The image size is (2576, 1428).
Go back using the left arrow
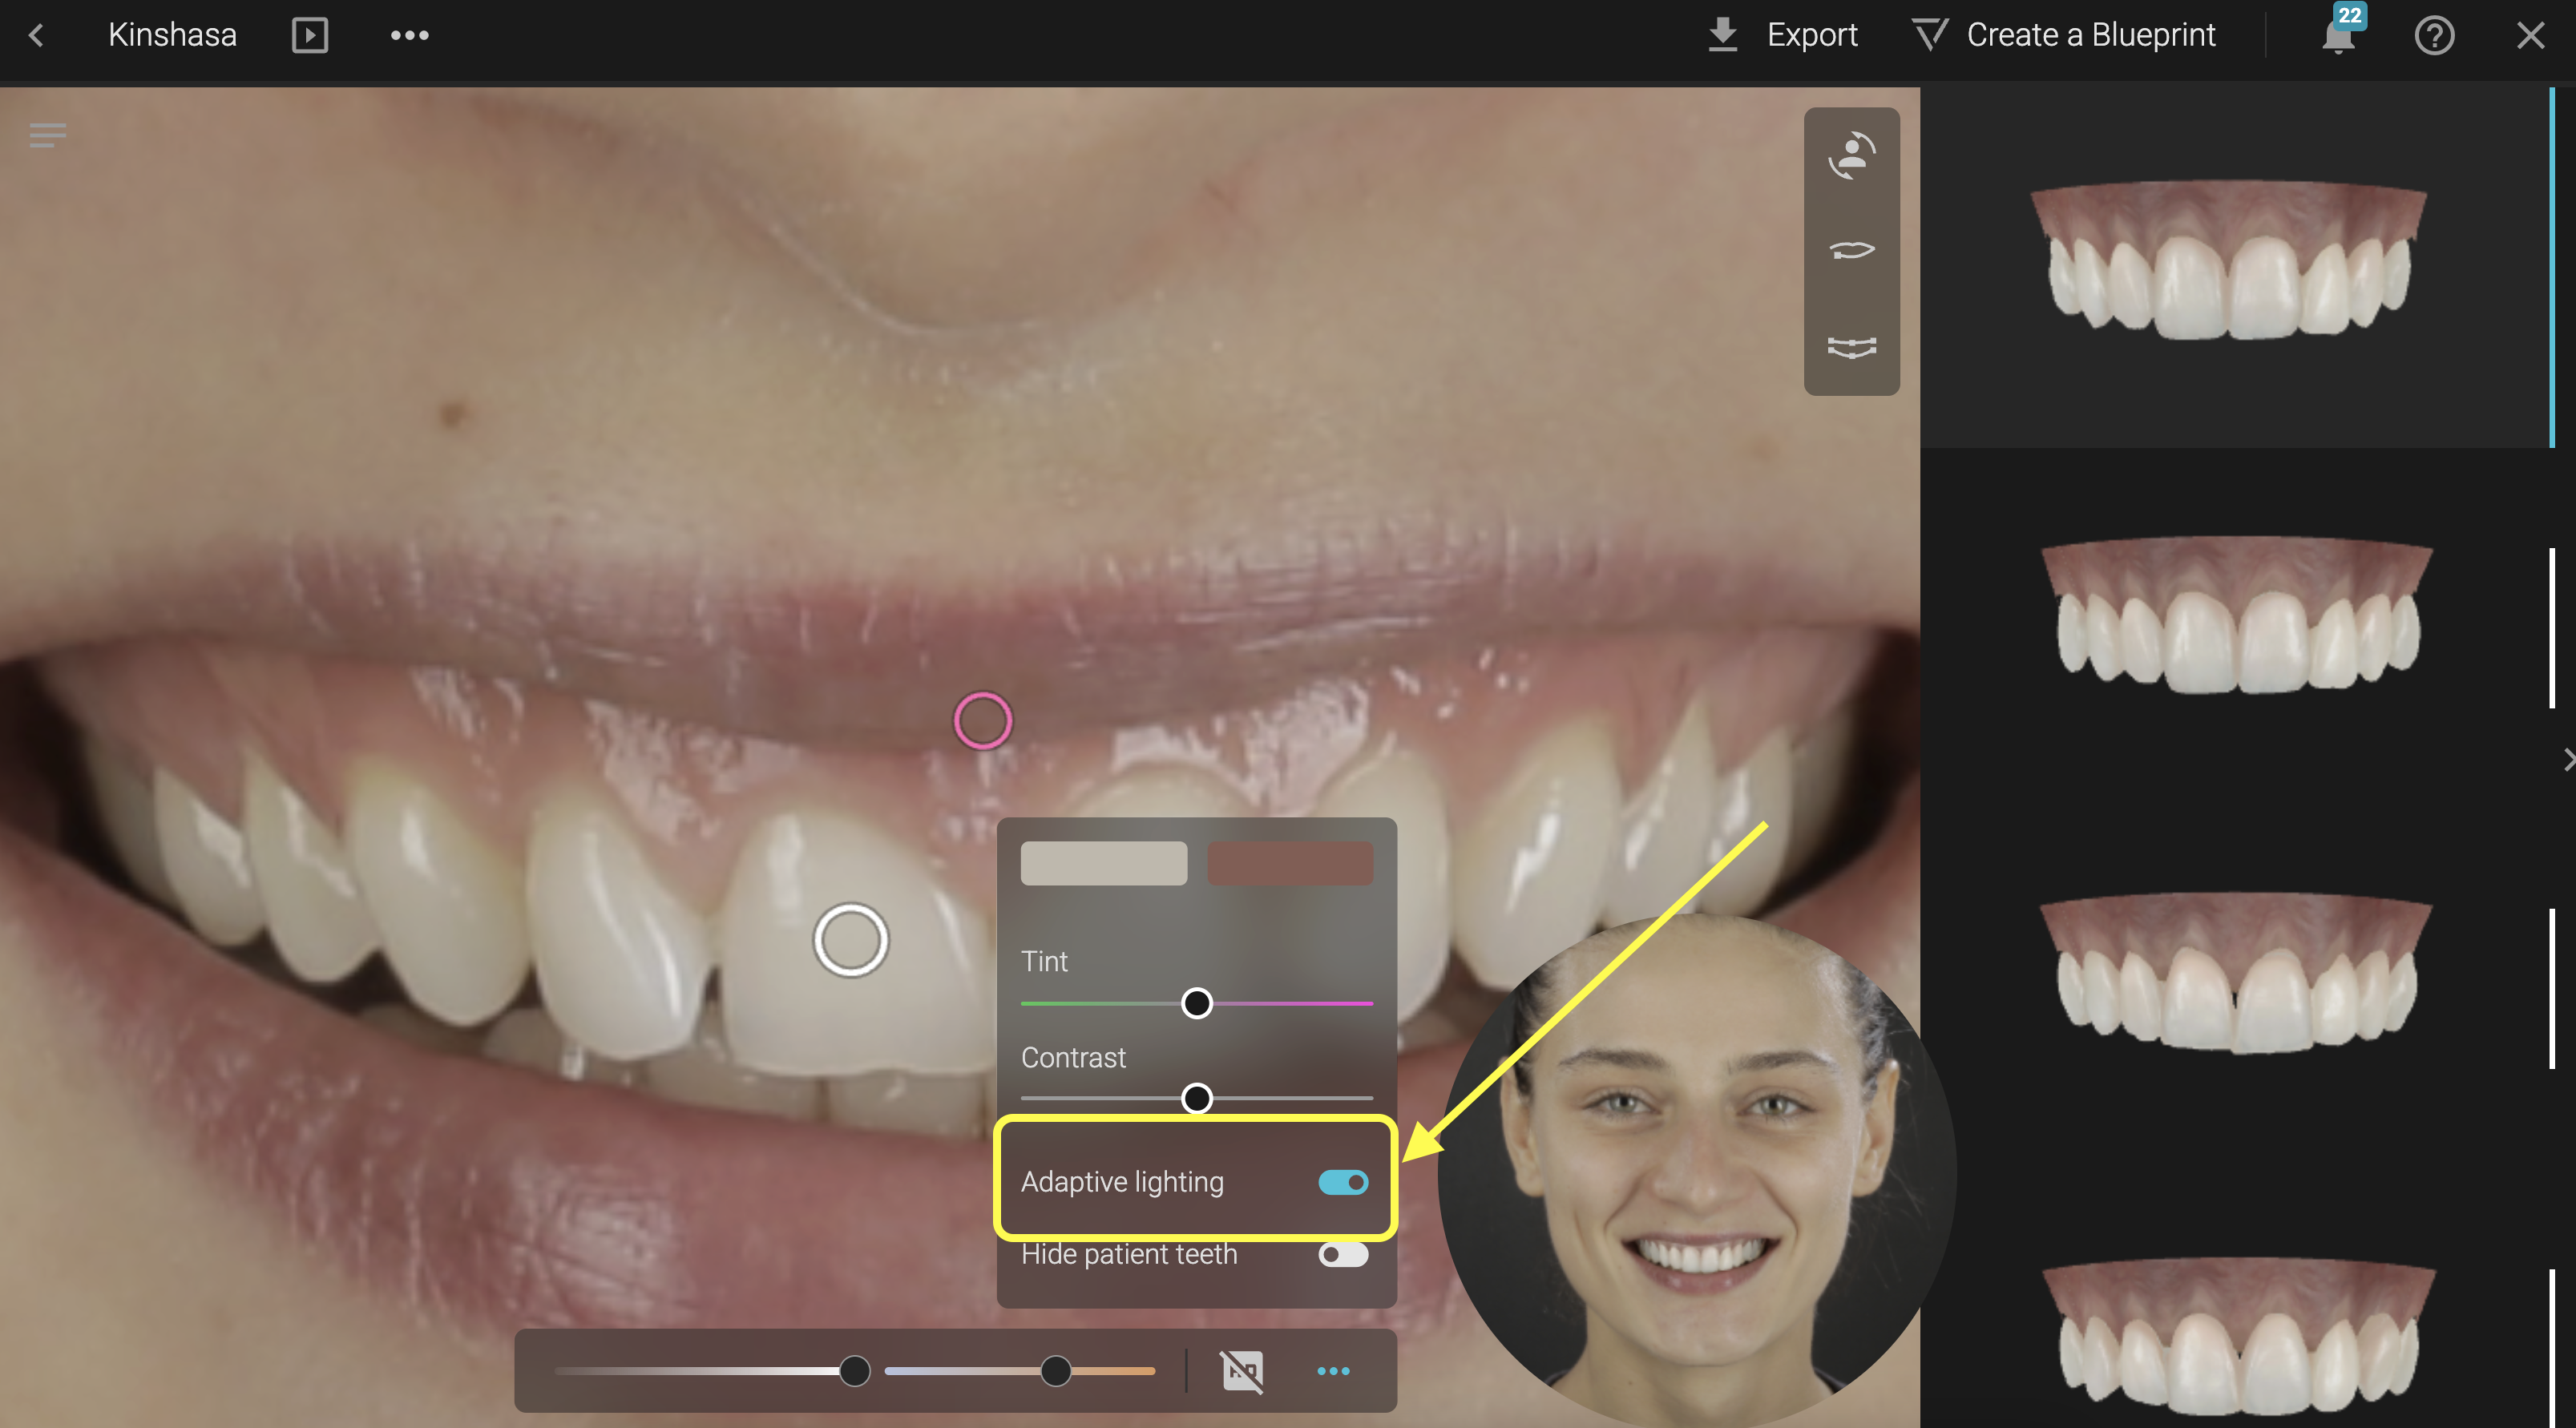[x=37, y=36]
